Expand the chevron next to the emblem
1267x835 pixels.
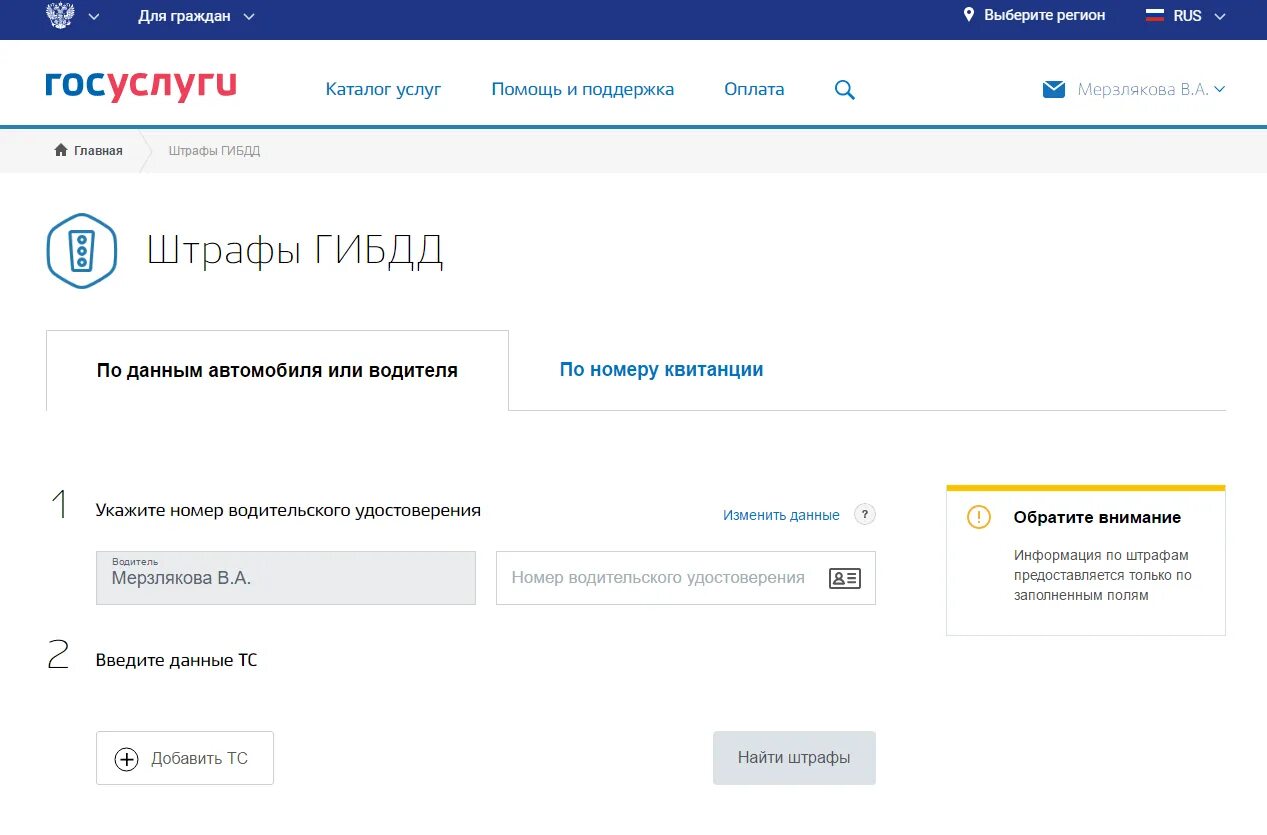[94, 16]
